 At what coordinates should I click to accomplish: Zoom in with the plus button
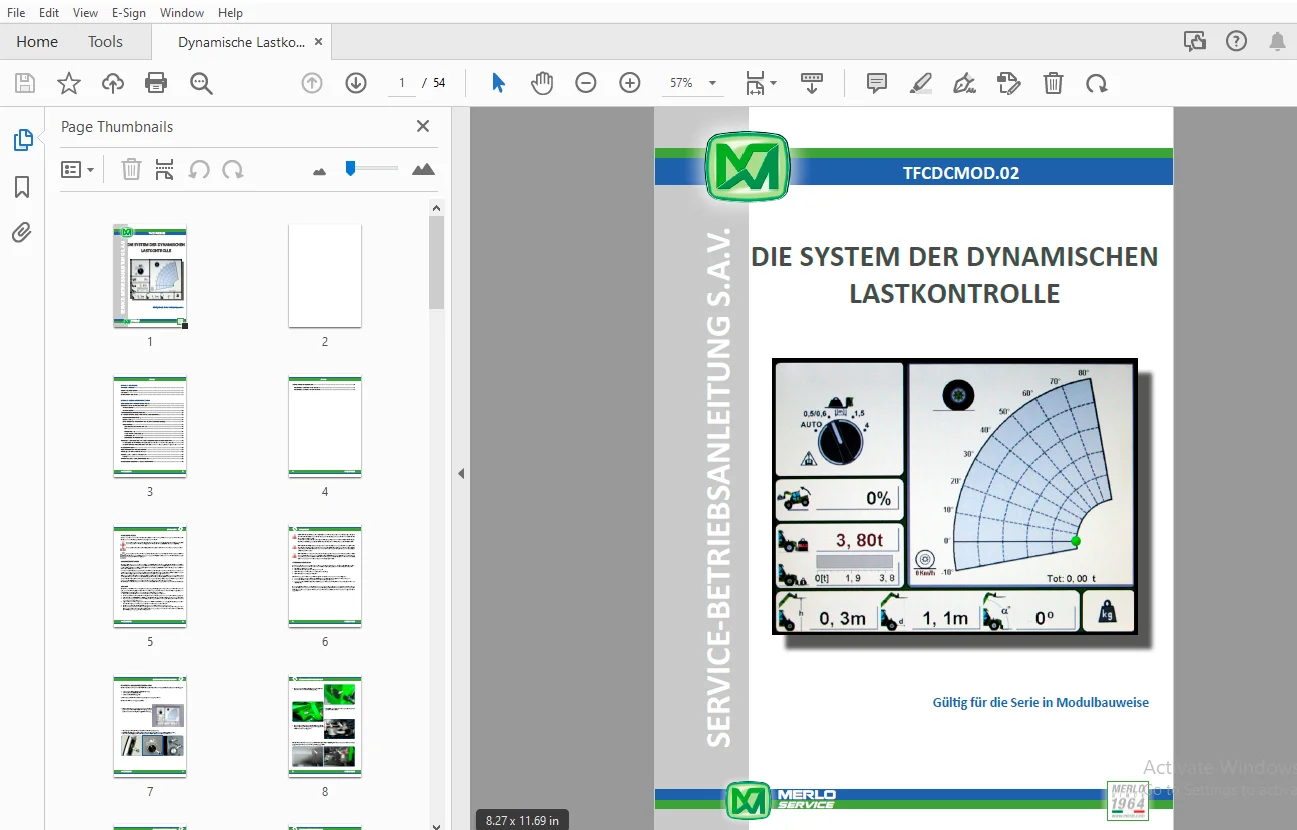pyautogui.click(x=630, y=83)
